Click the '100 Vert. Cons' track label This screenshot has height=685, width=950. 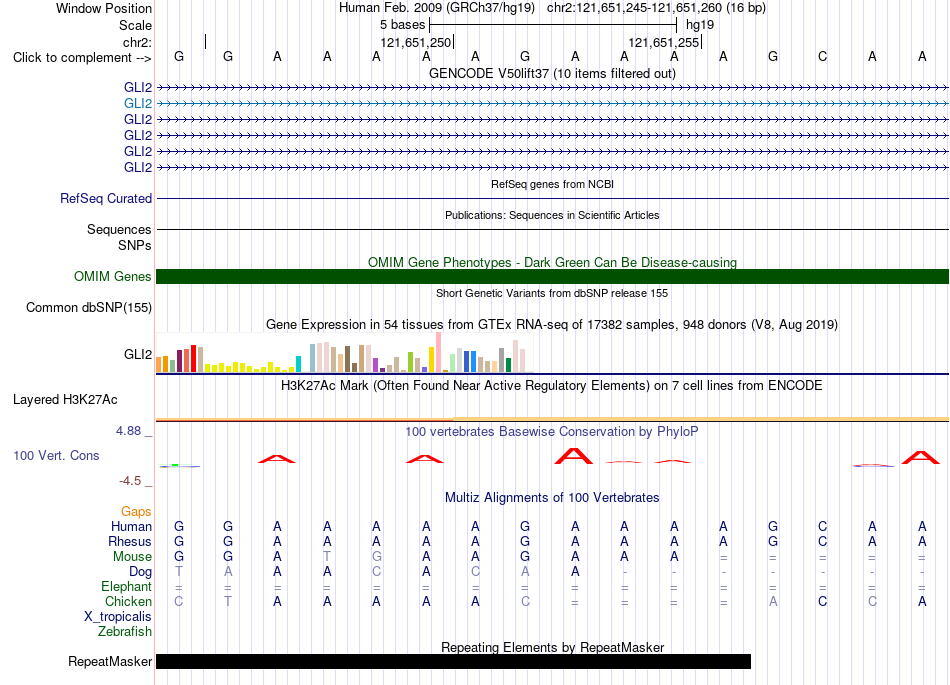pyautogui.click(x=56, y=455)
